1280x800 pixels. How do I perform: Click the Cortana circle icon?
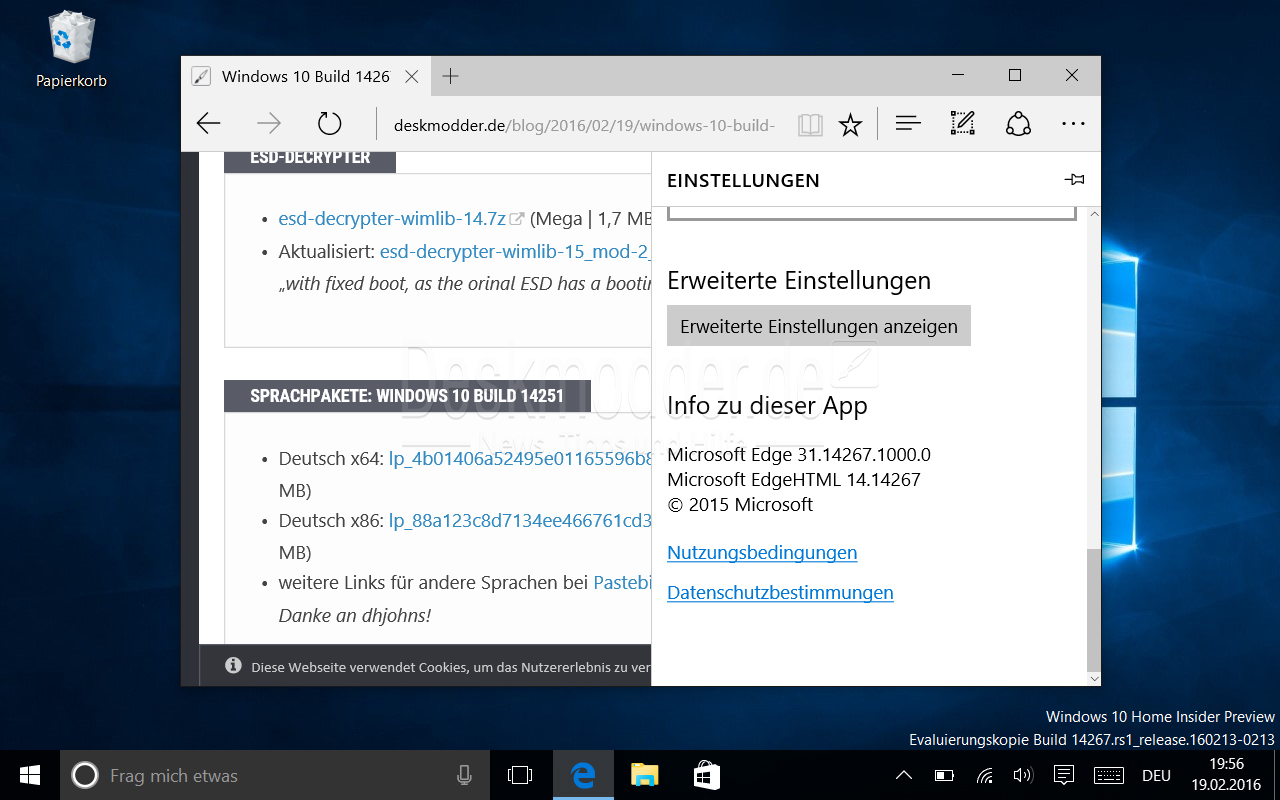[x=85, y=775]
